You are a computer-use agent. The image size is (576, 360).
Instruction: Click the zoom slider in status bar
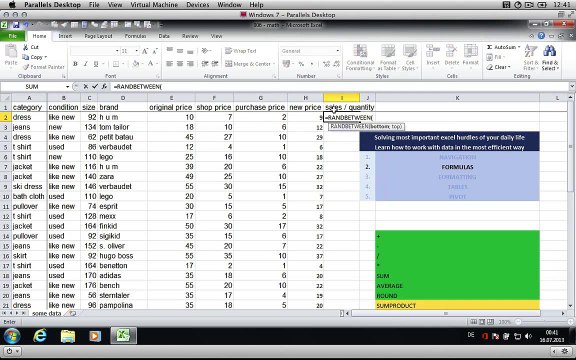point(544,322)
